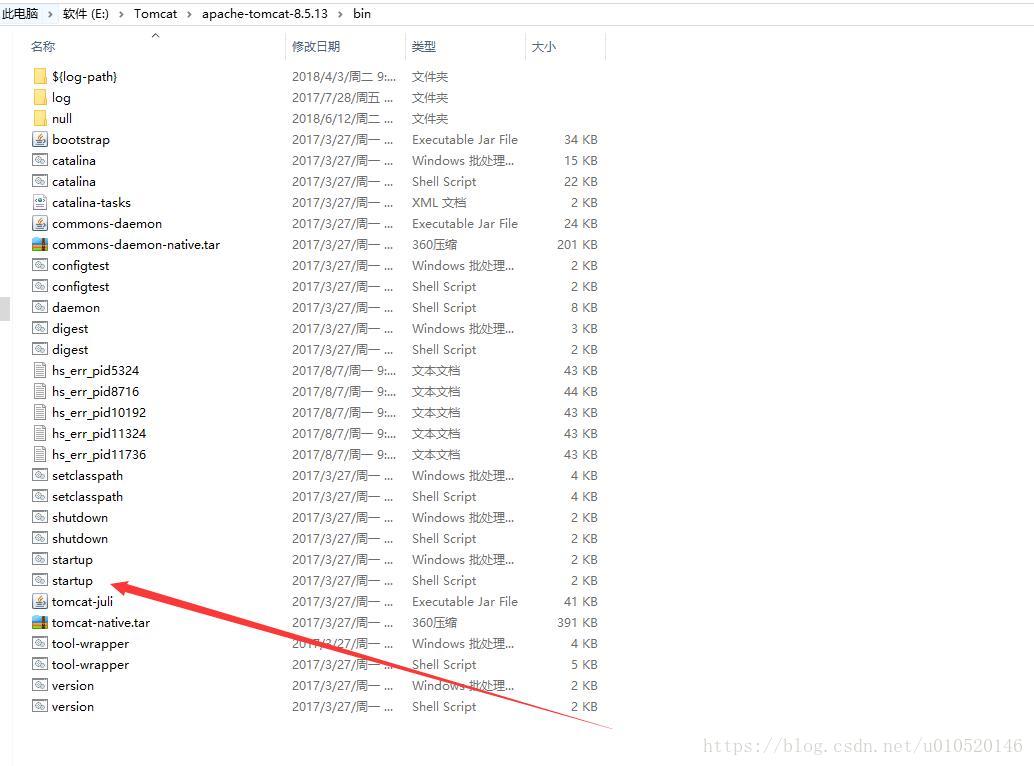The height and width of the screenshot is (766, 1034).
Task: Open the chevron after apache-tomcat-8.5.13 in breadcrumb
Action: click(340, 14)
